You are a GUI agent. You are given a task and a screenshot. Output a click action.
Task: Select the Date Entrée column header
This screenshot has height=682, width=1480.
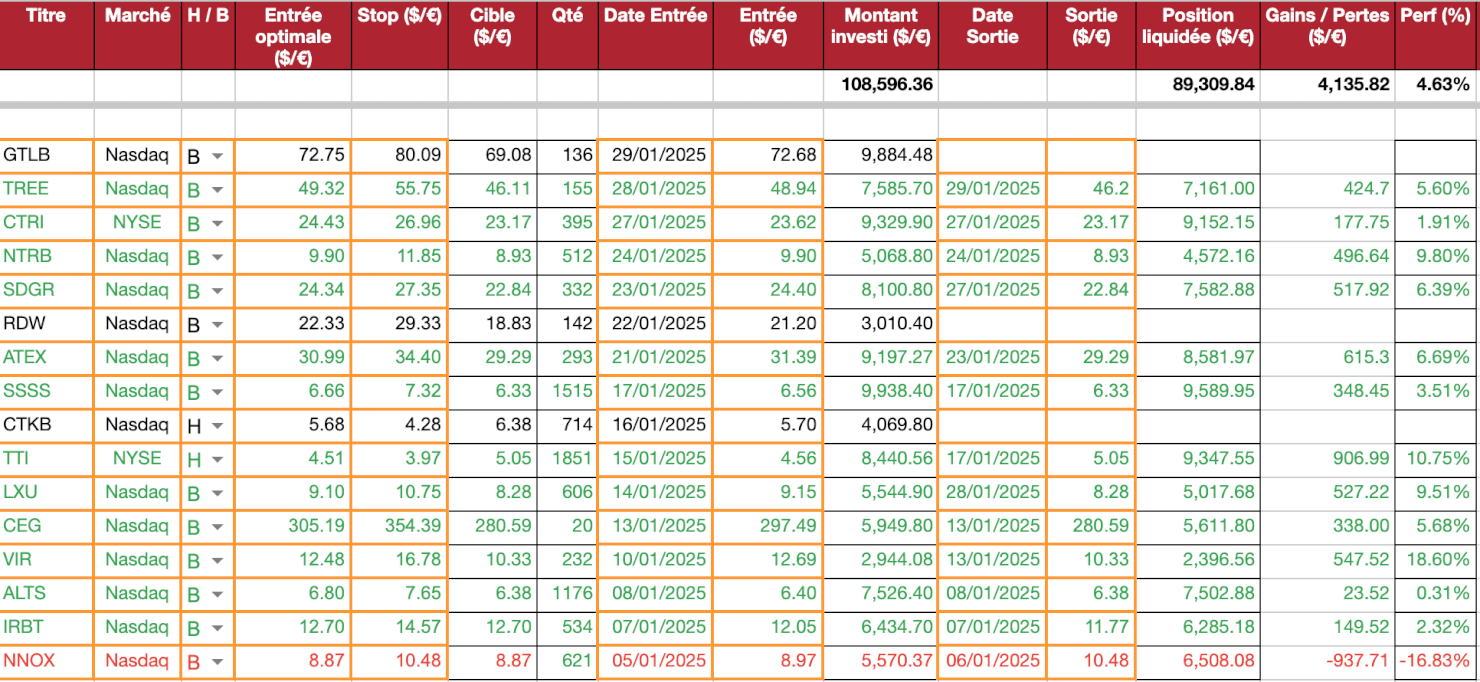[x=655, y=35]
